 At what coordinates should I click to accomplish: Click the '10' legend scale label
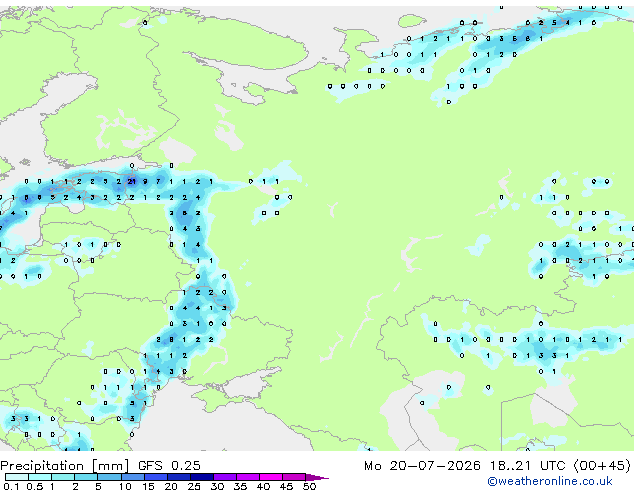pyautogui.click(x=125, y=486)
